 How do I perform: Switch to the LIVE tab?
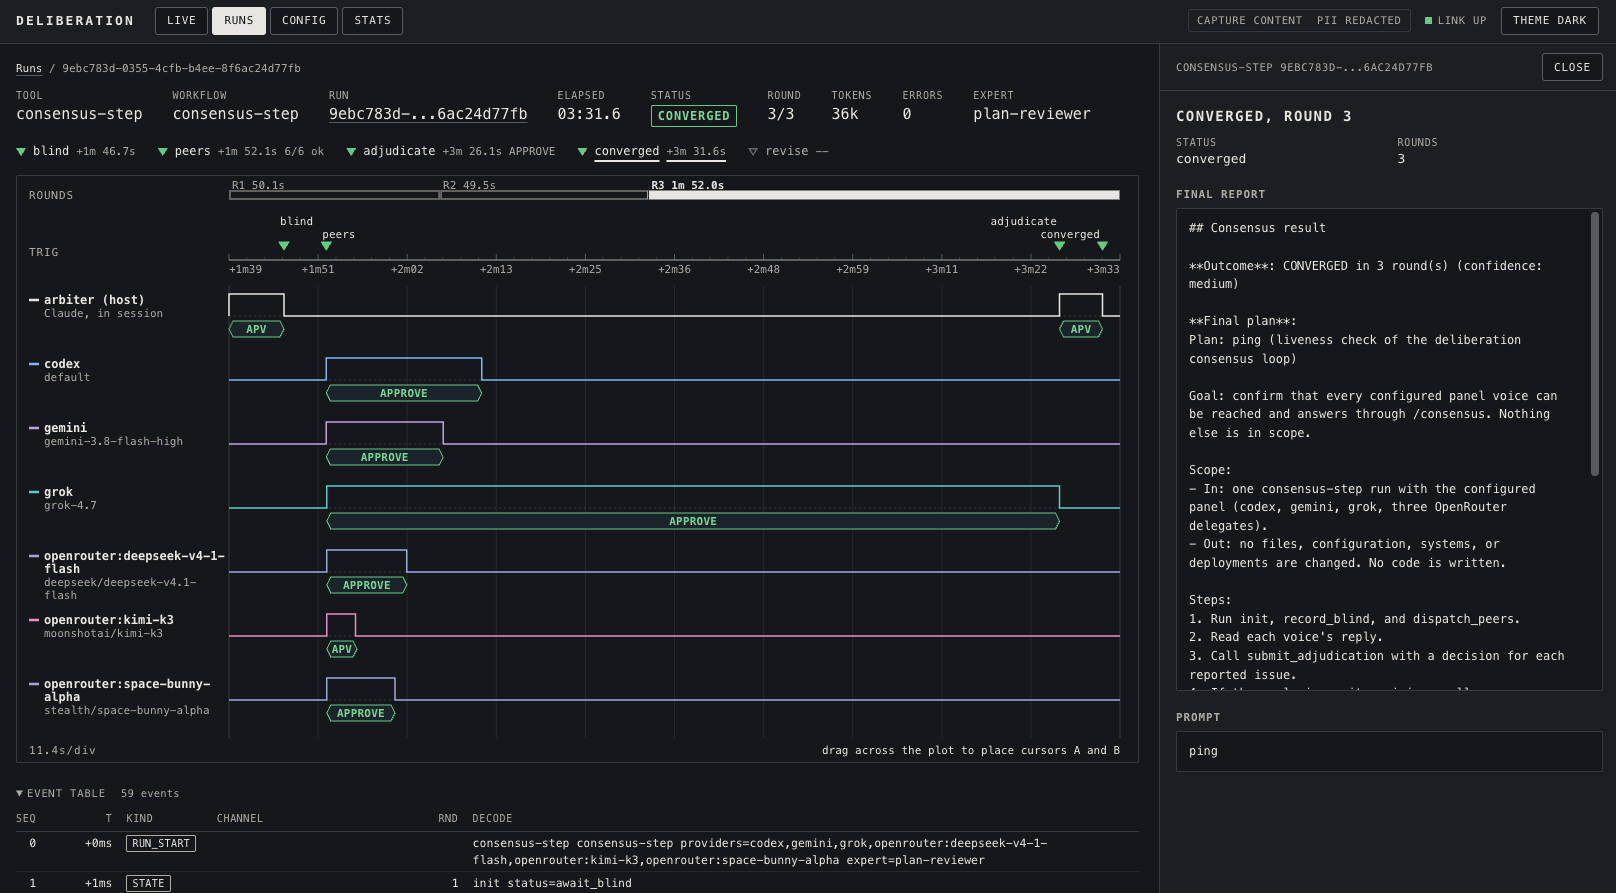click(x=181, y=21)
